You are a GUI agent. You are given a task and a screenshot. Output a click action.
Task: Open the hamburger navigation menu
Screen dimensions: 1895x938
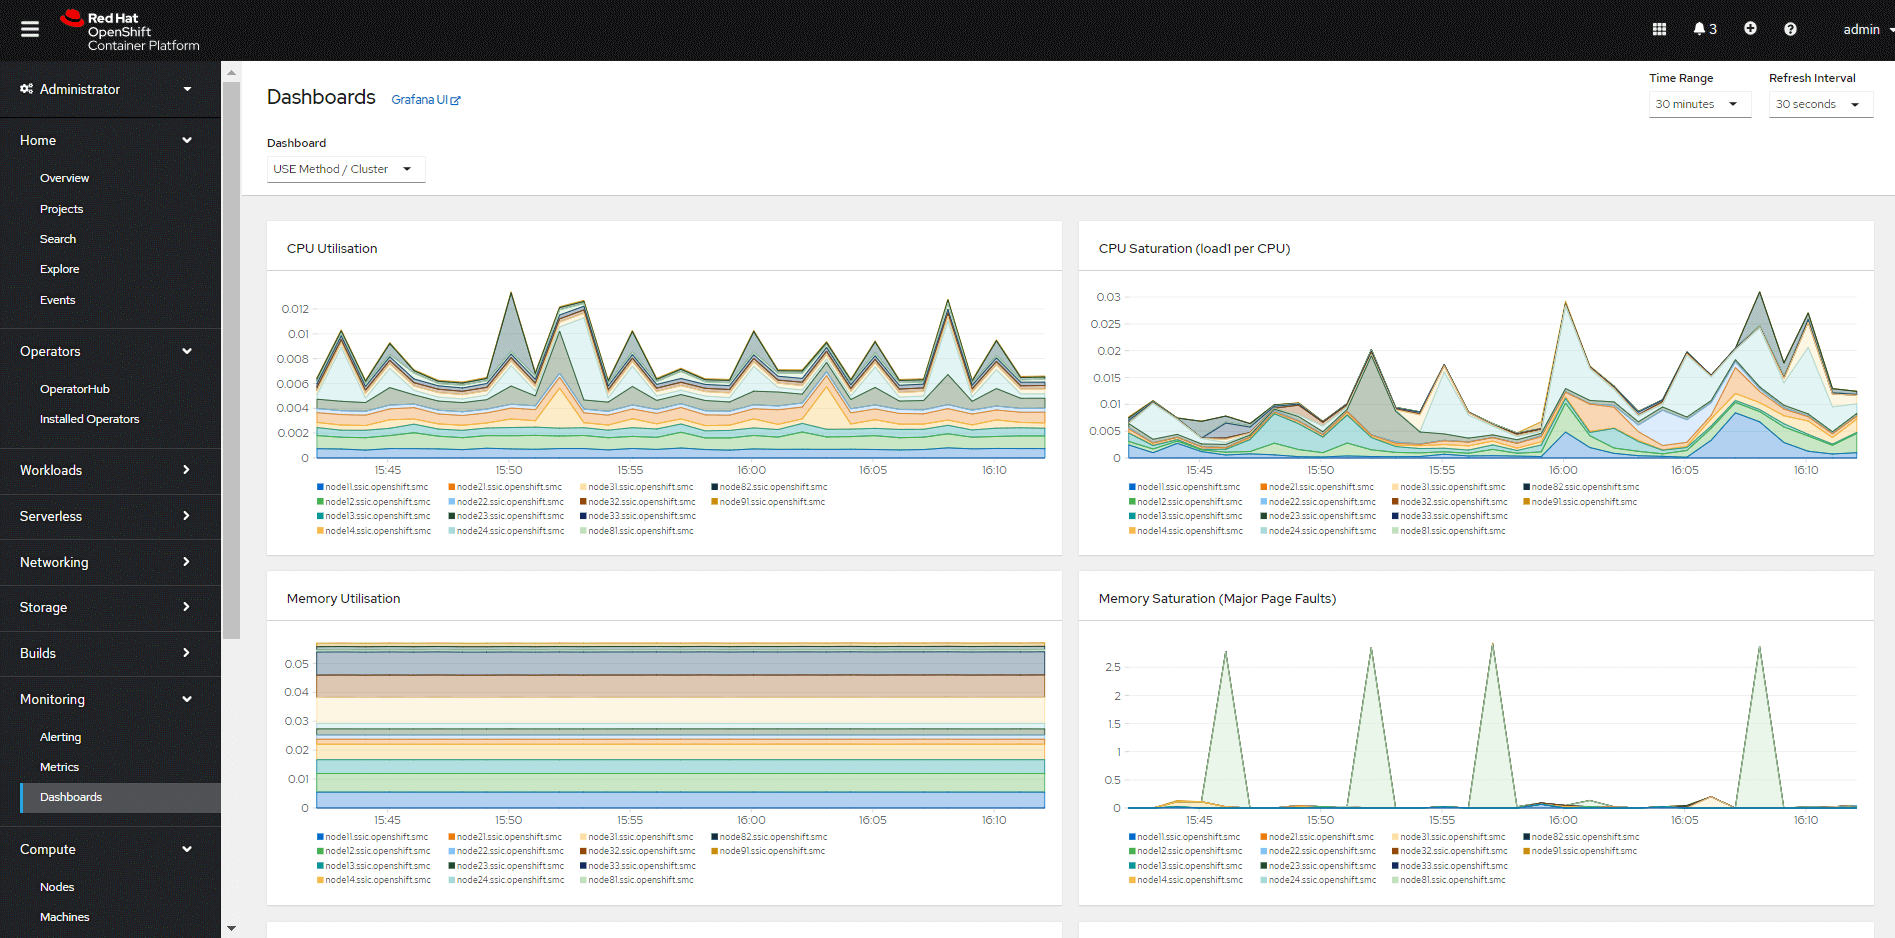pos(30,29)
